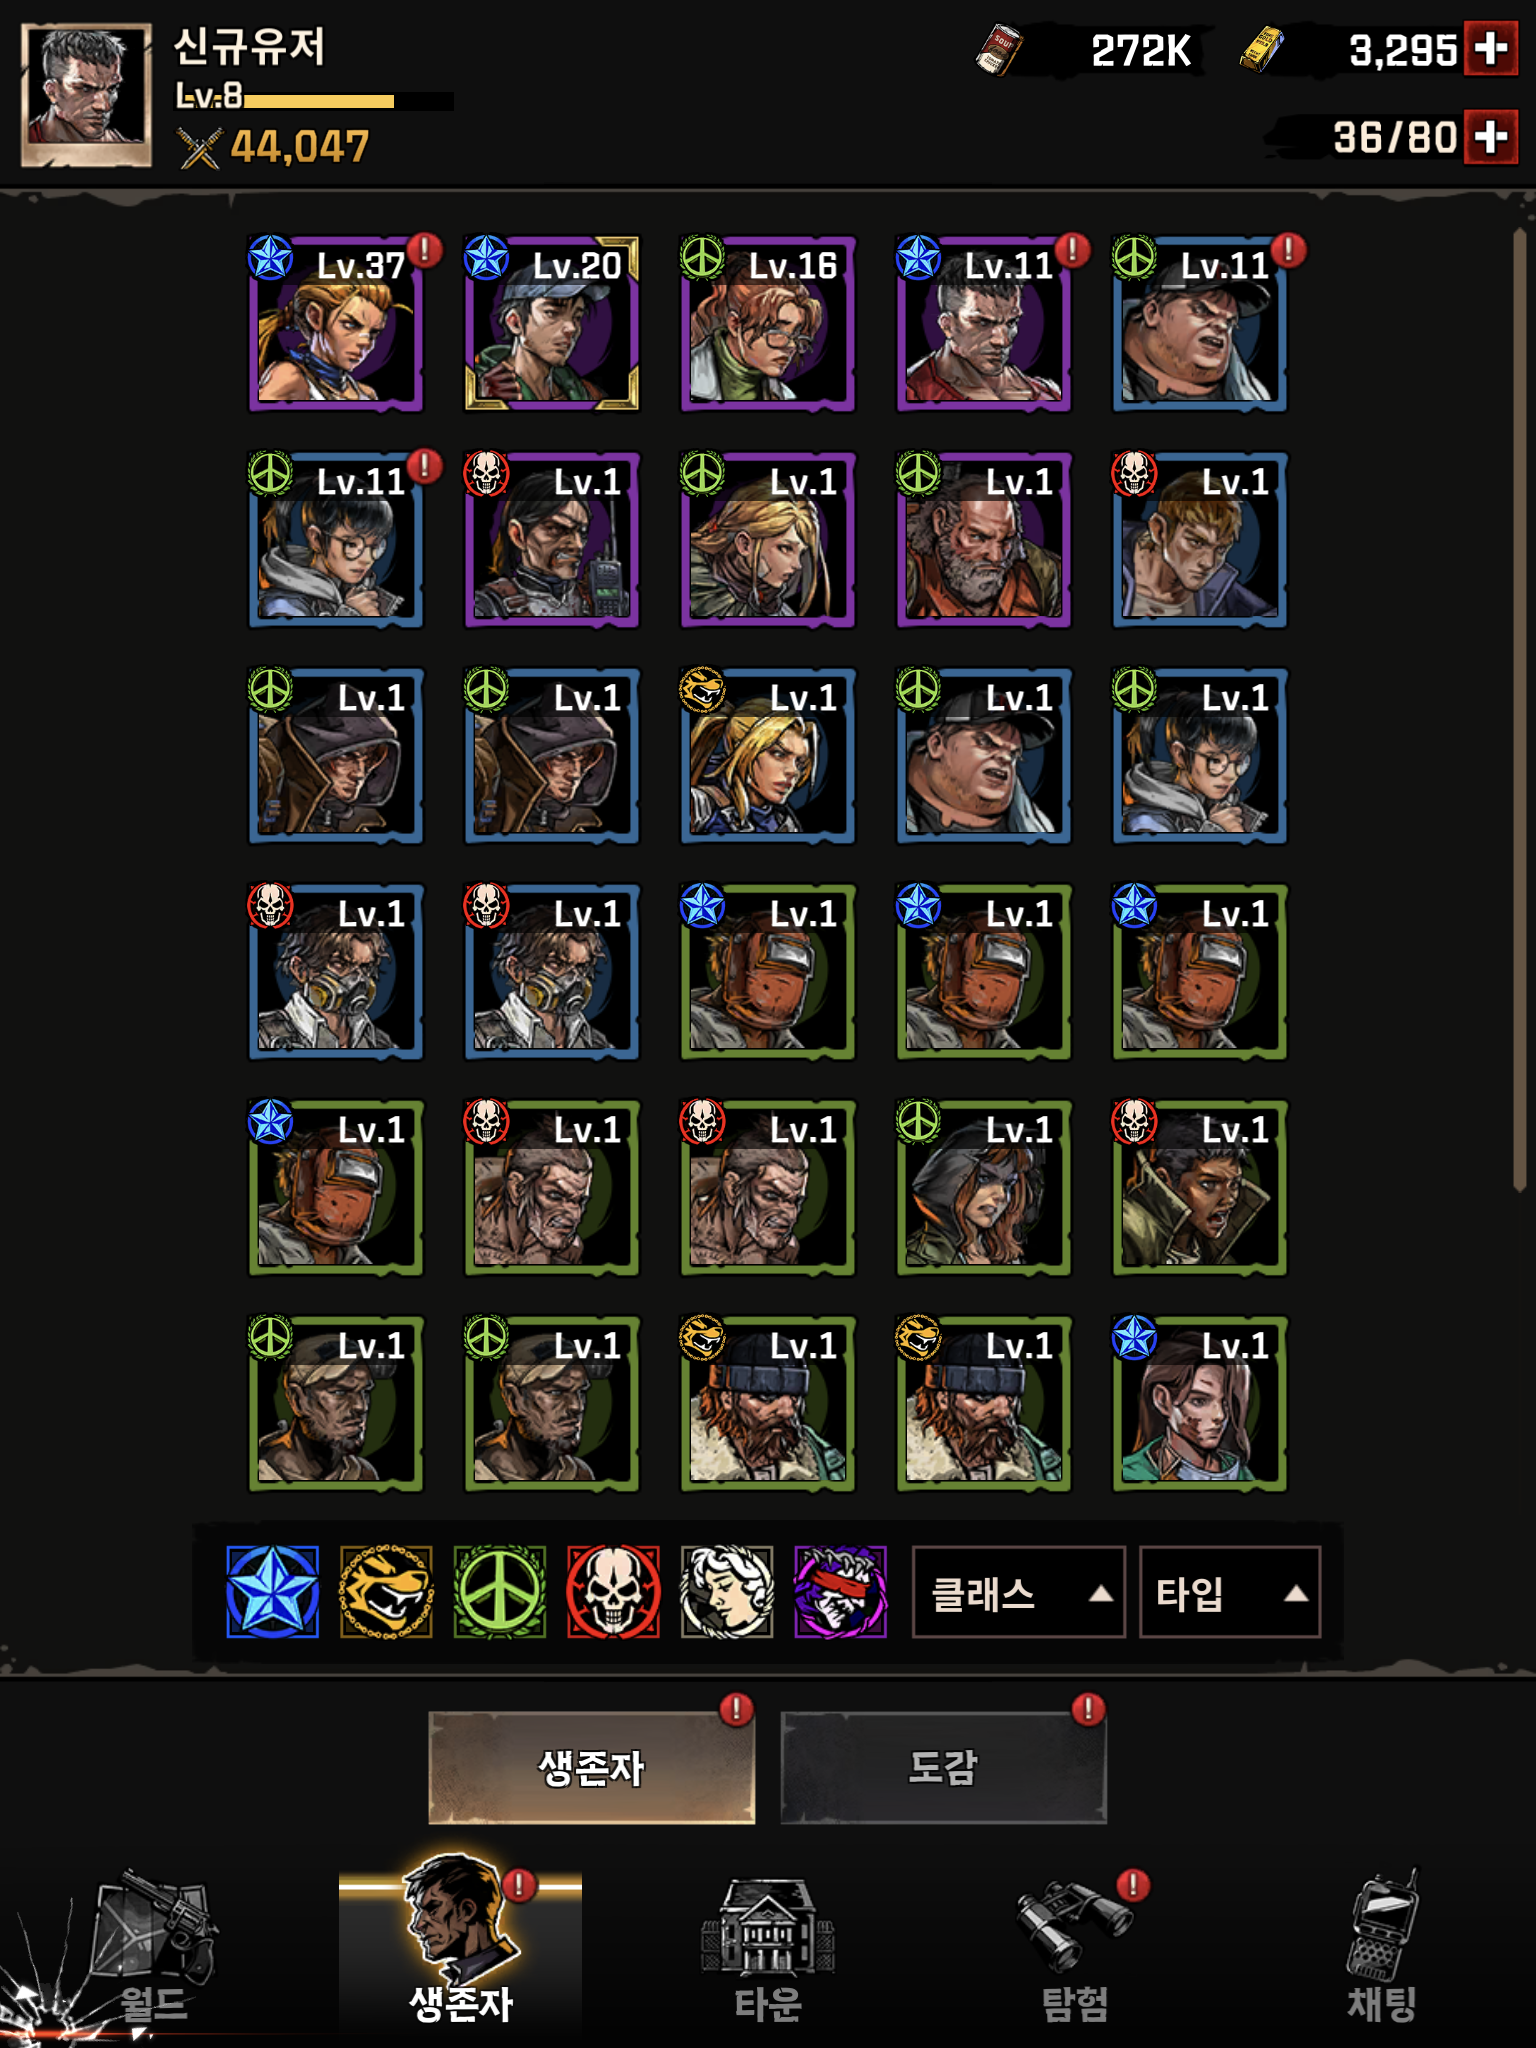Viewport: 1536px width, 2048px height.
Task: Toggle the green peace faction filter
Action: click(x=500, y=1592)
